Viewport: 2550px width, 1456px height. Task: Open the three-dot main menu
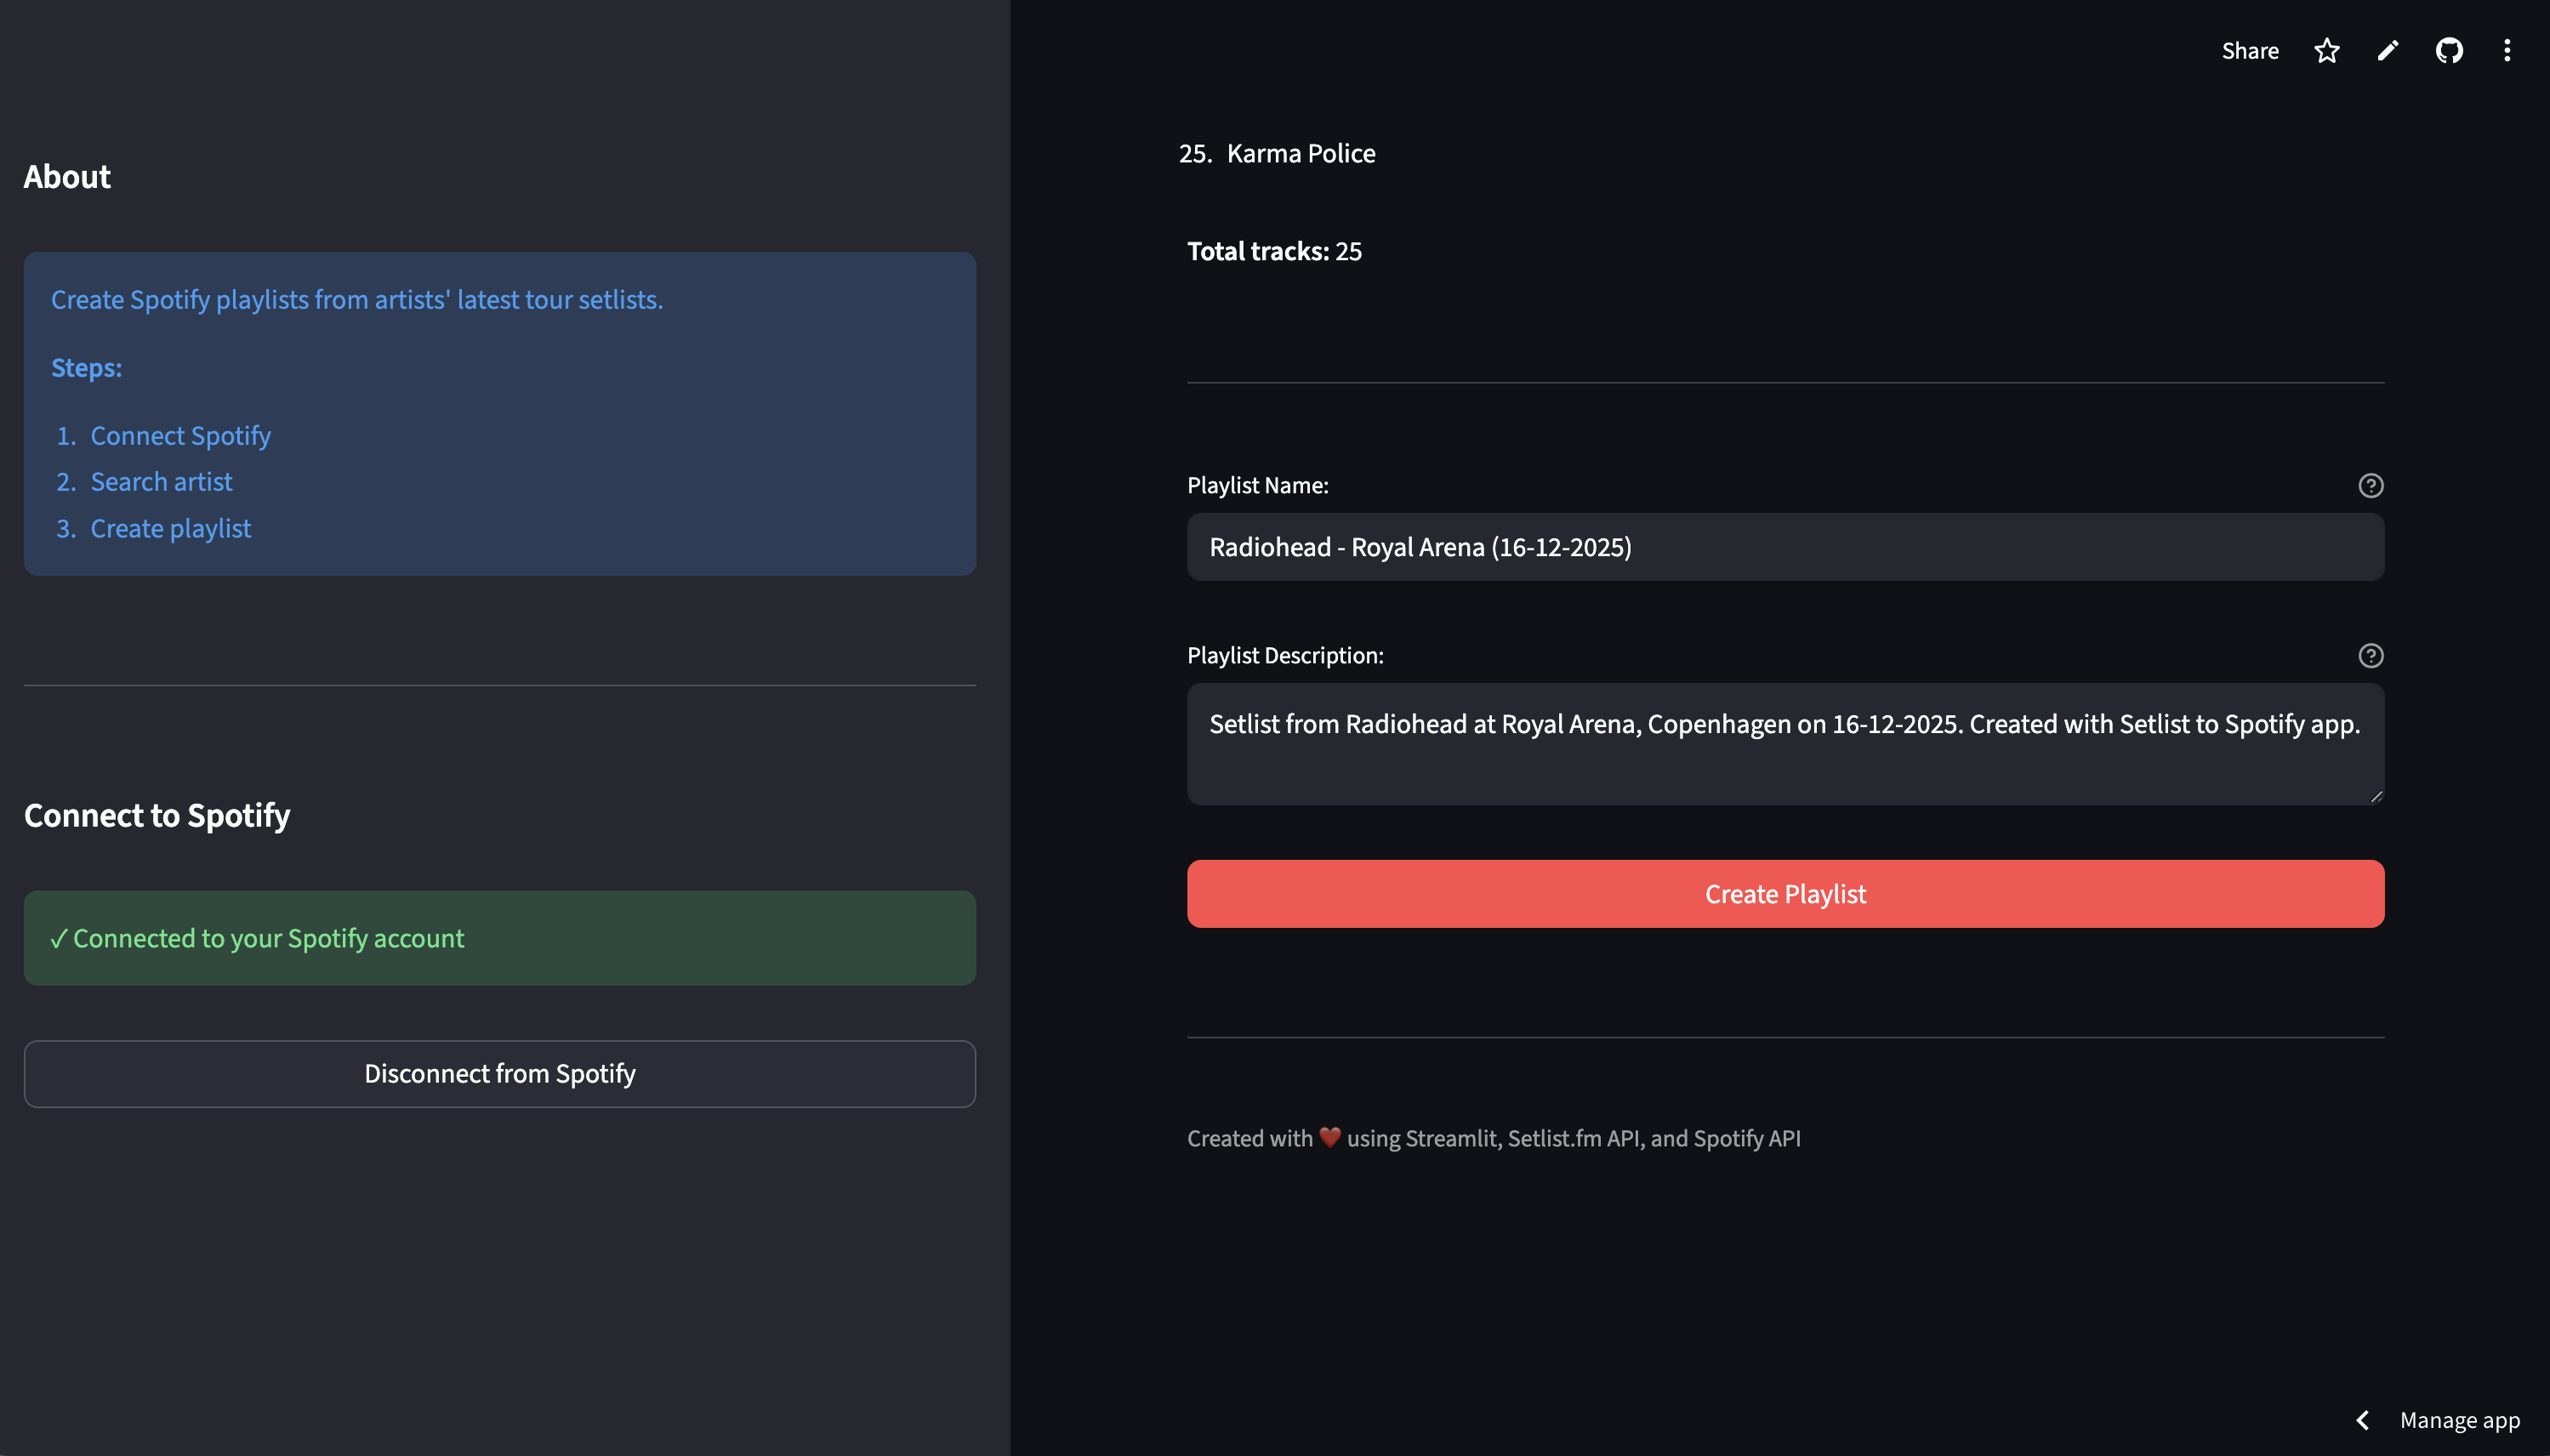2506,51
